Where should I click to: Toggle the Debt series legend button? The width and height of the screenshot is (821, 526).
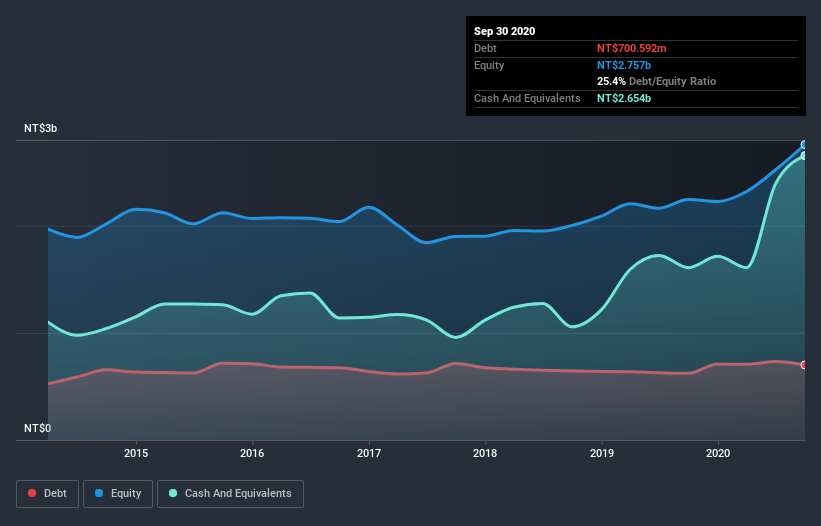point(47,494)
